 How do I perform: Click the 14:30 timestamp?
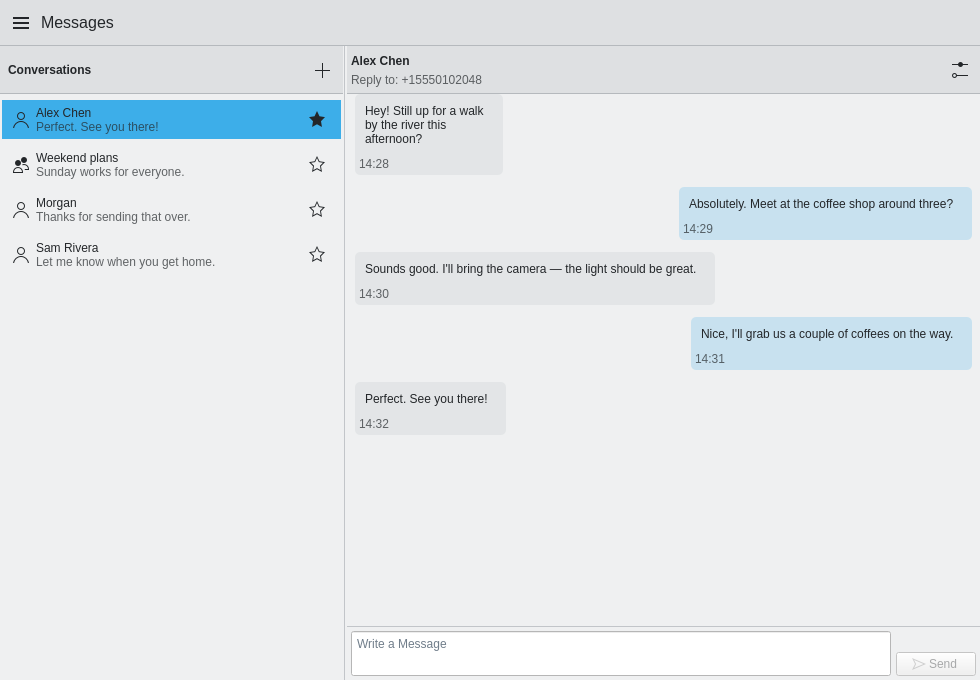point(374,294)
